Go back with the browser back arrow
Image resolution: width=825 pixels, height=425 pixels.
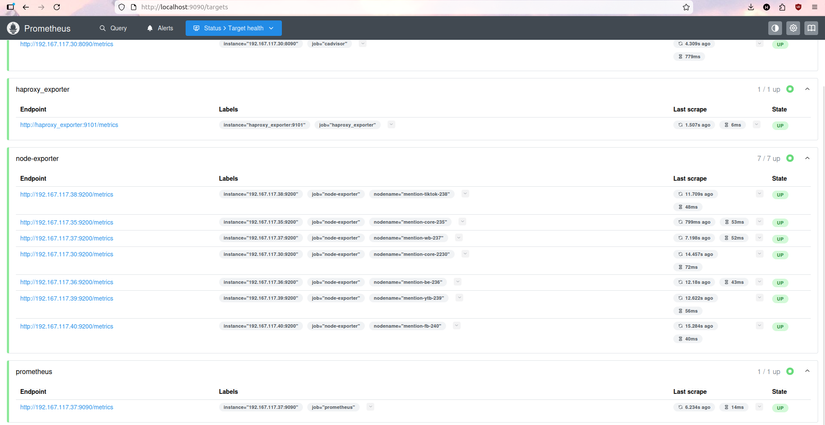26,7
